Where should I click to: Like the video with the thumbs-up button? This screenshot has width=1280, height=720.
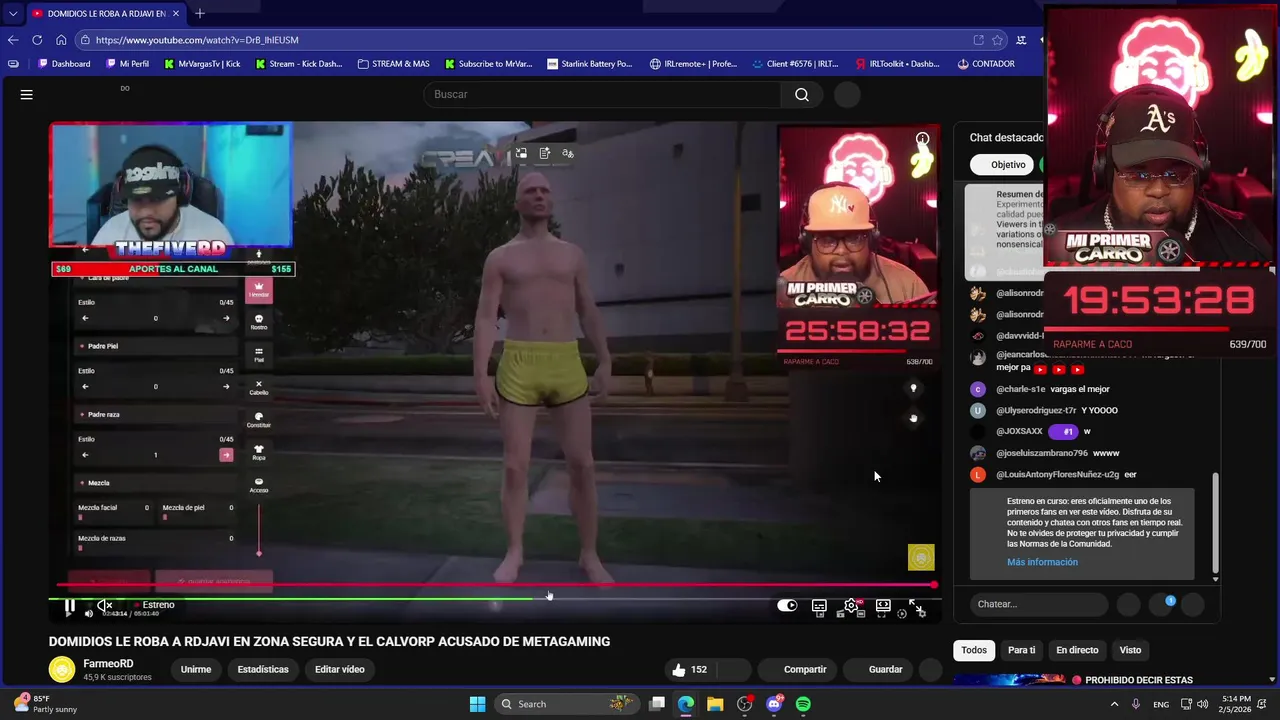point(689,669)
